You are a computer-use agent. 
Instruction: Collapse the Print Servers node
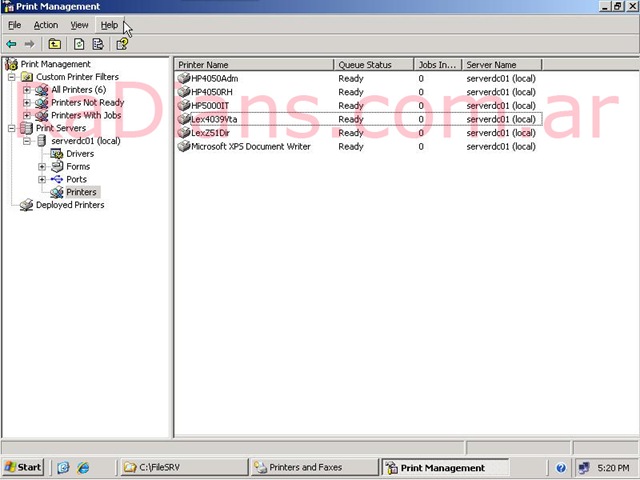pos(12,128)
